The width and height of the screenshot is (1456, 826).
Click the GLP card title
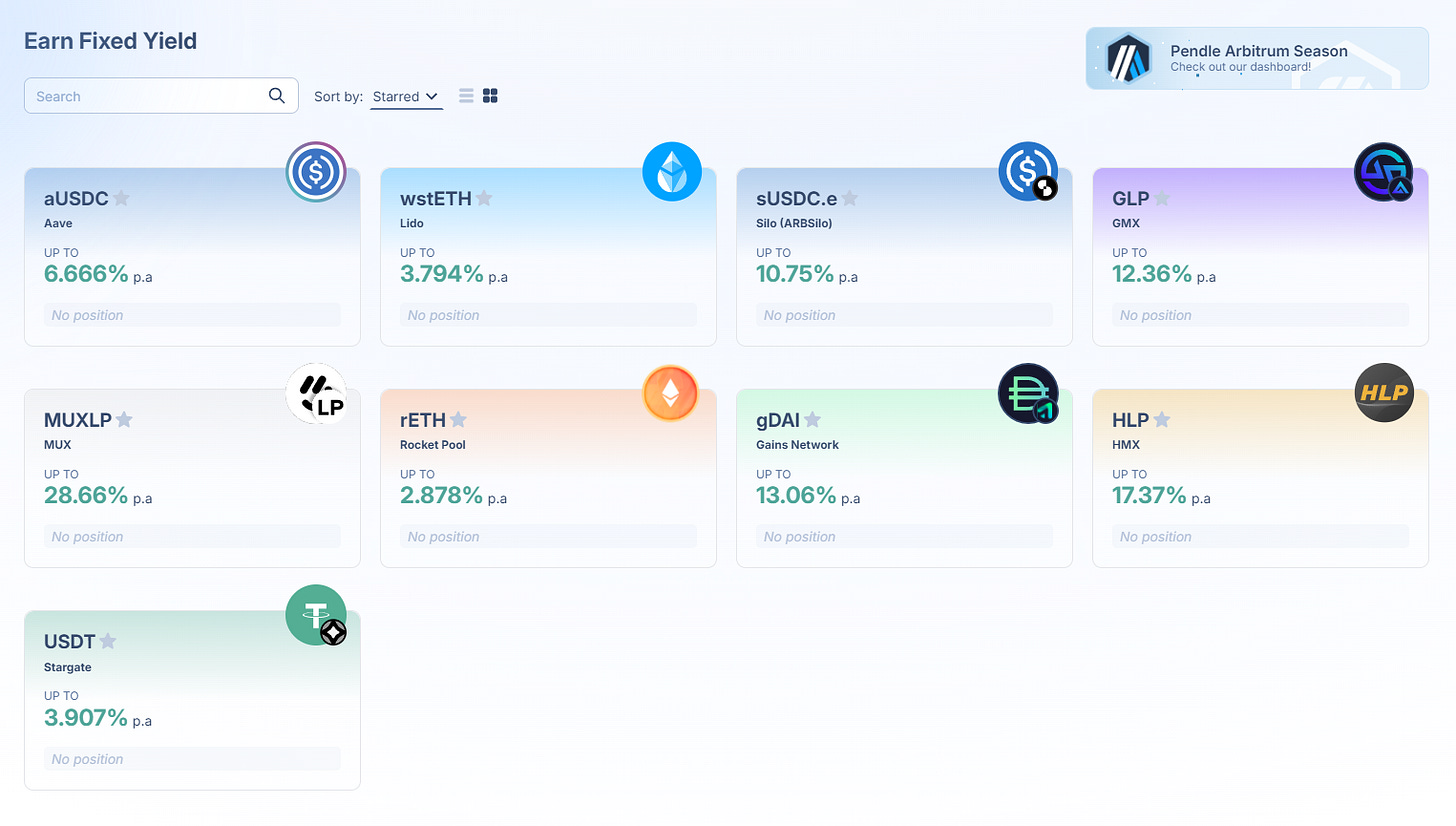coord(1131,198)
